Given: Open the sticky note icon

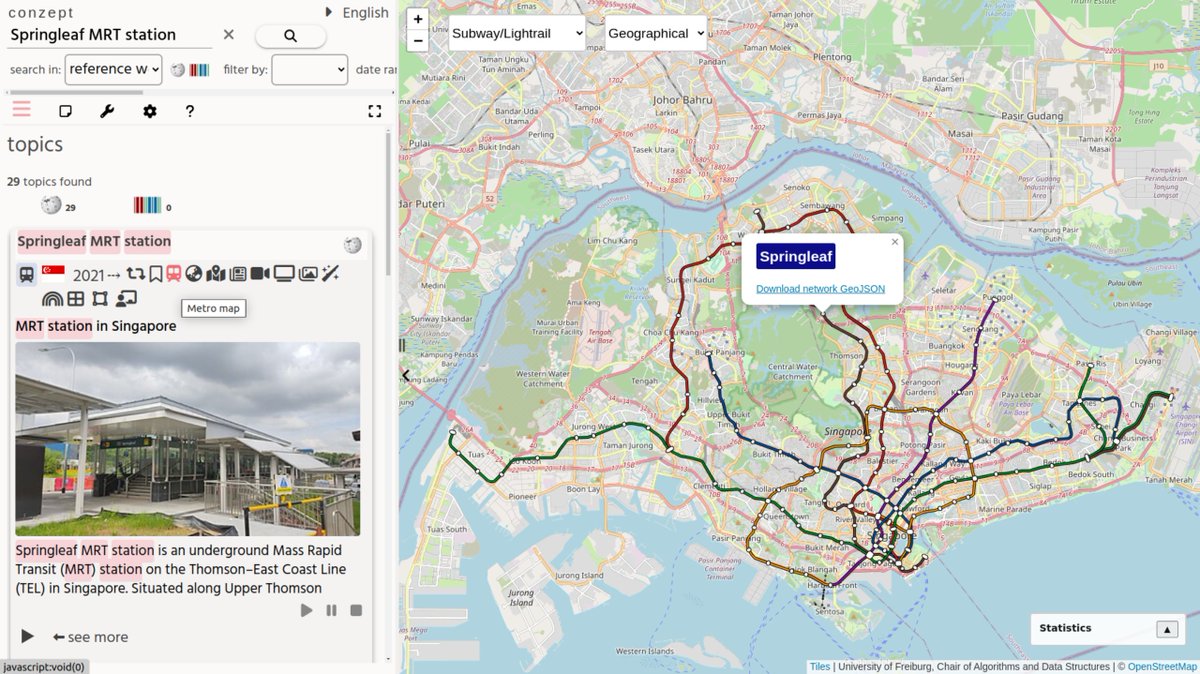Looking at the screenshot, I should [x=65, y=111].
